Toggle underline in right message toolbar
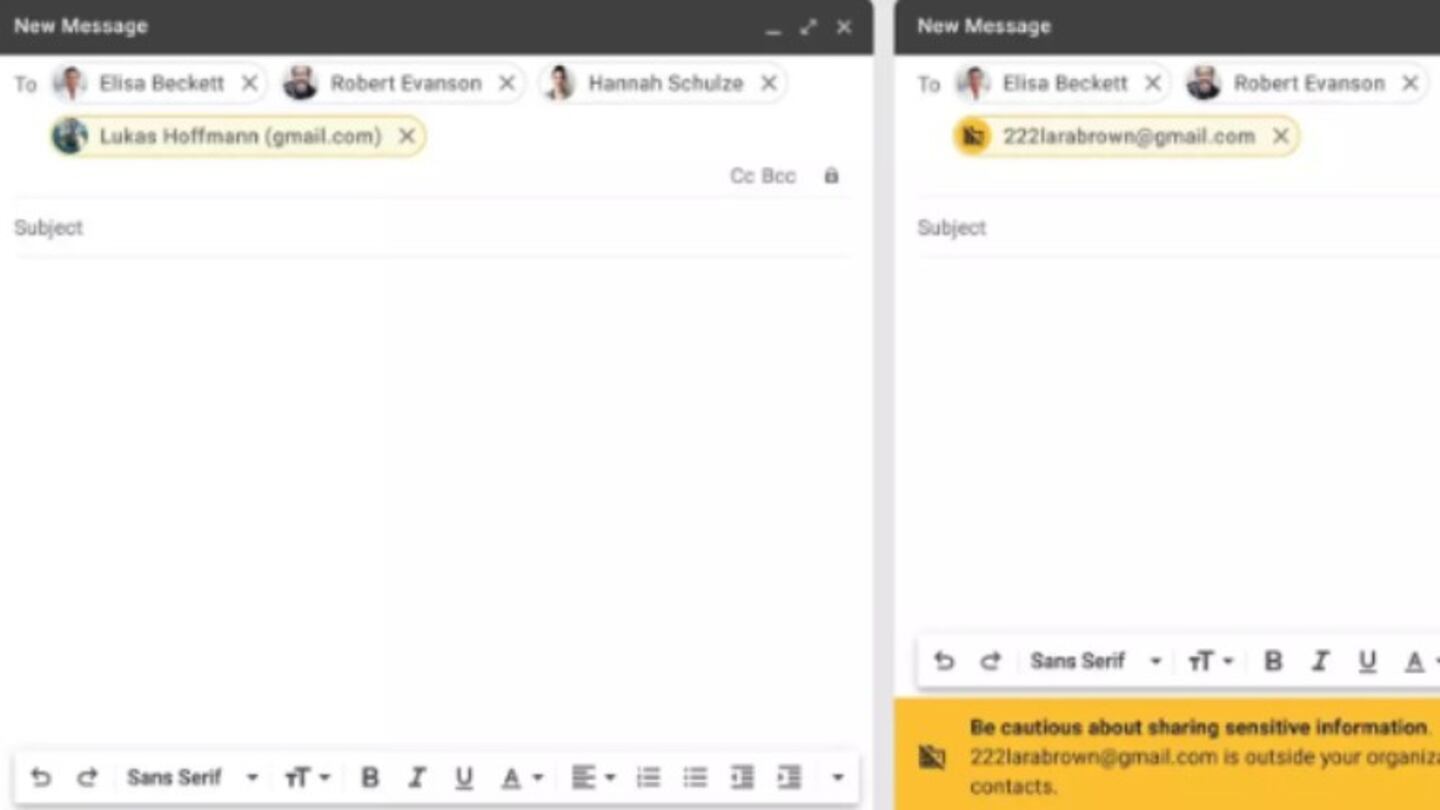 click(1367, 661)
